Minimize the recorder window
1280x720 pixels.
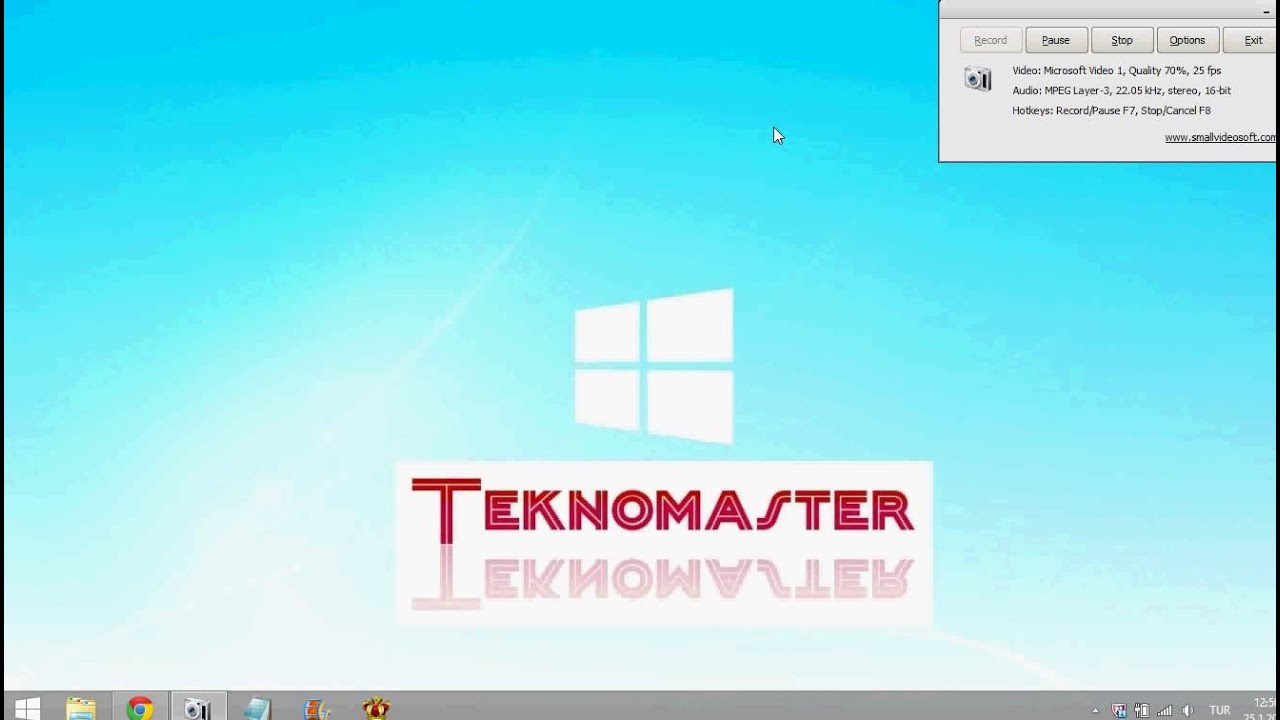1267,10
